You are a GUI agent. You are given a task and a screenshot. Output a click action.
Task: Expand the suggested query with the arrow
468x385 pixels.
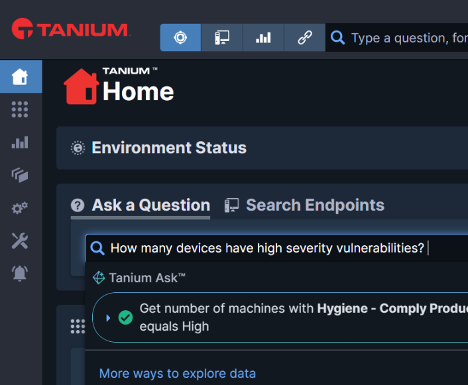tap(108, 318)
